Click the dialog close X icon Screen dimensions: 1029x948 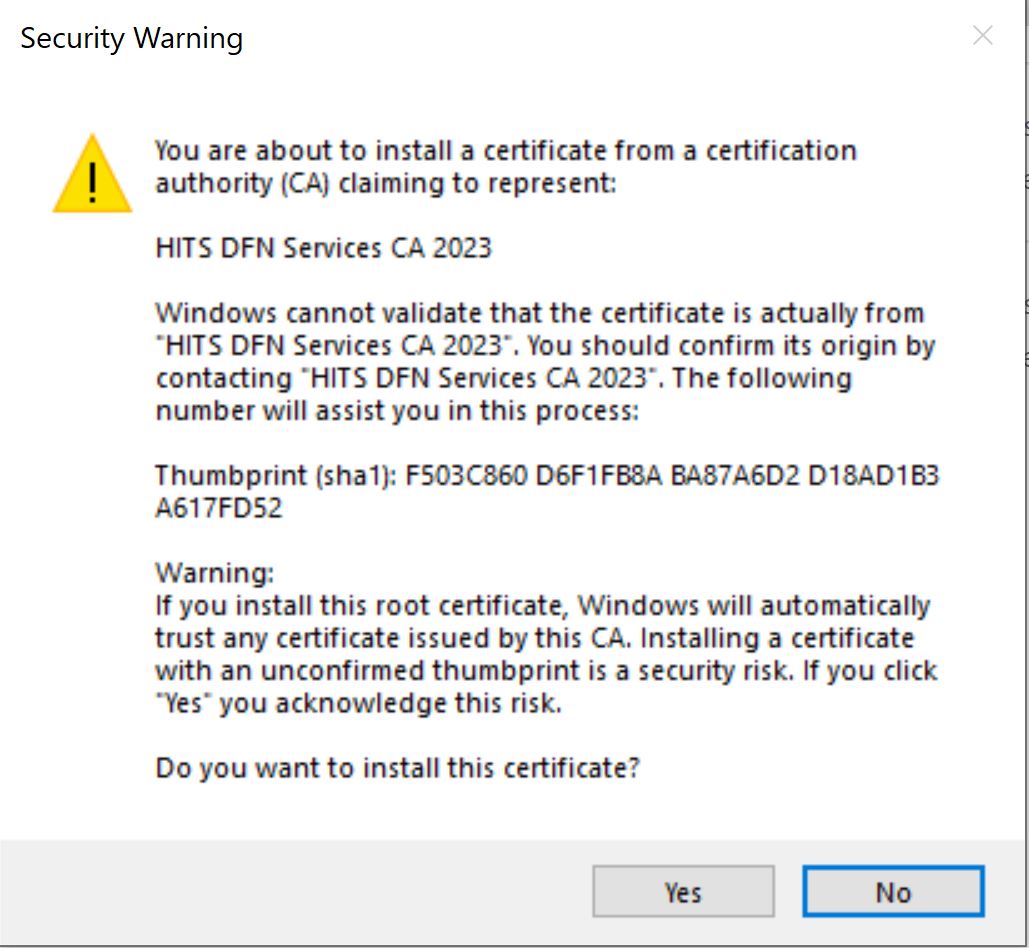pos(982,35)
